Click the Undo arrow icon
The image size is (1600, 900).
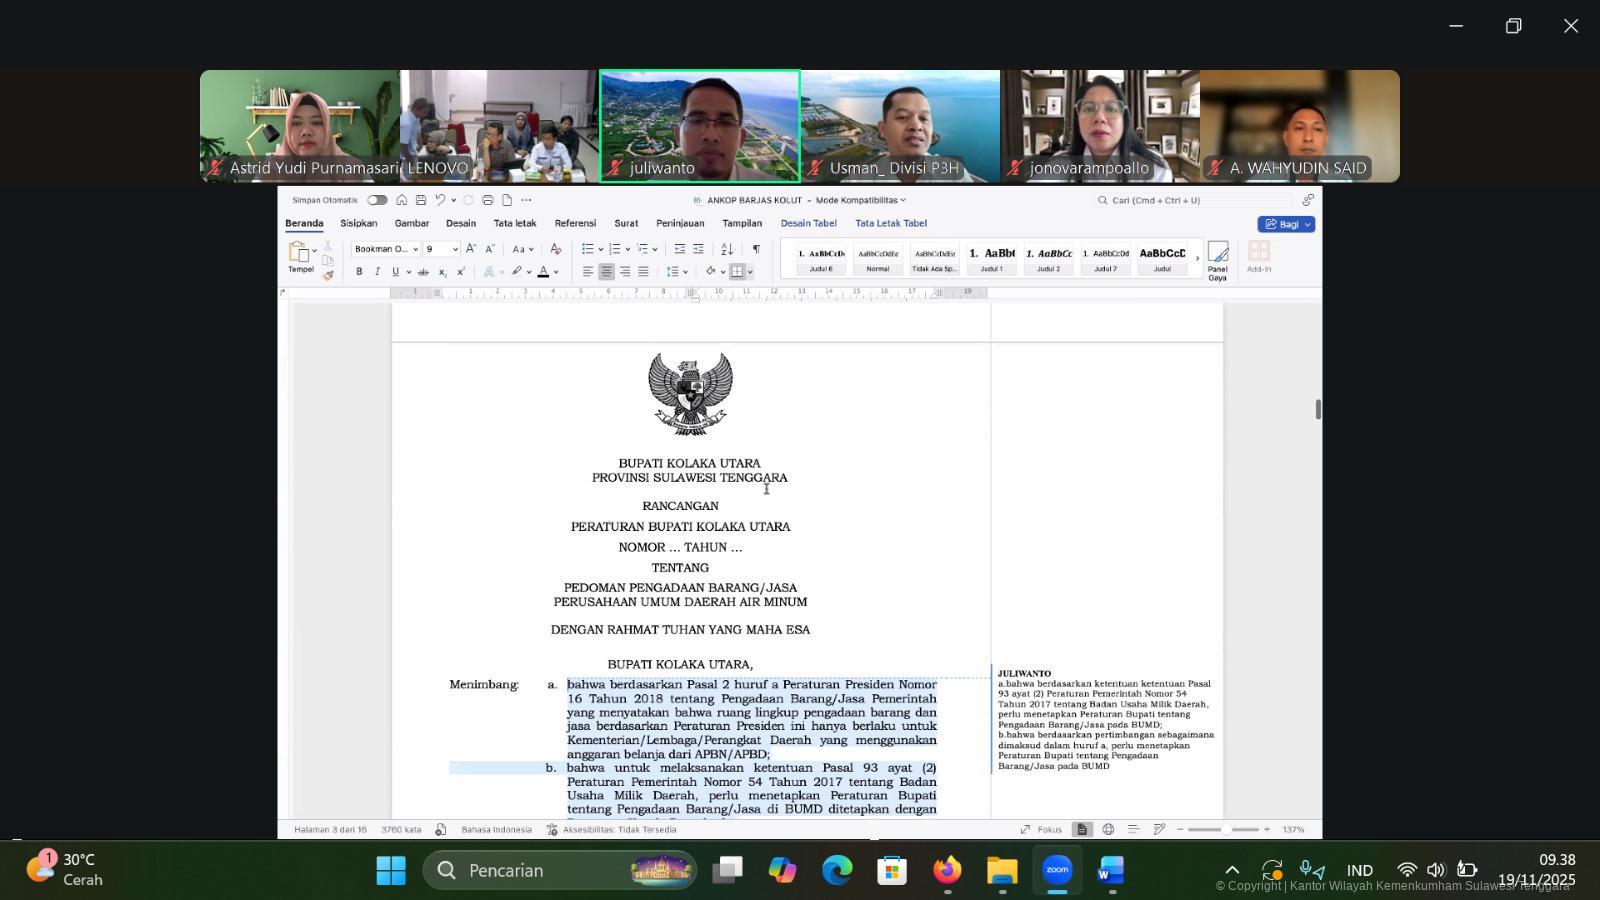point(439,200)
